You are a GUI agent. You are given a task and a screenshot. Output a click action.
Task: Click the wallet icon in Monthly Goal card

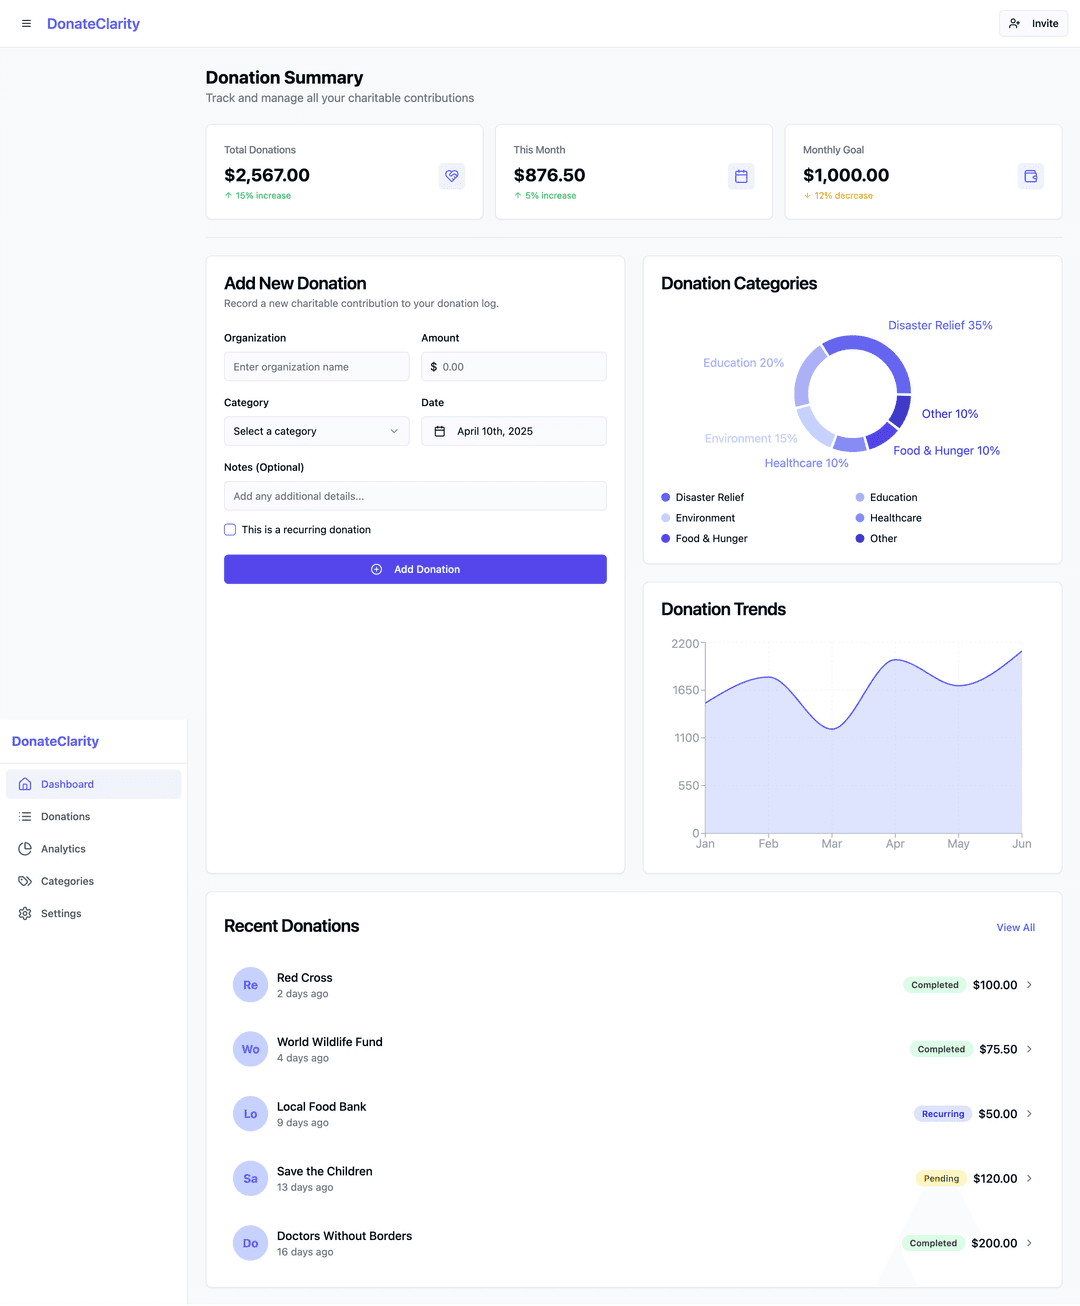point(1031,176)
